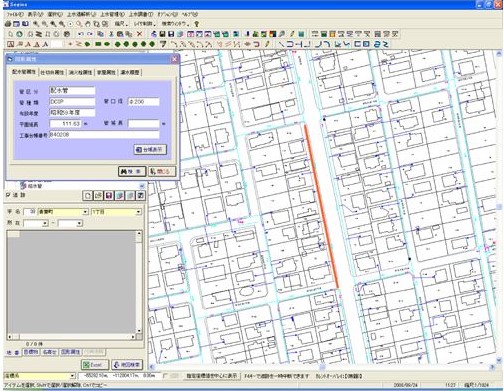Screen dimensions: 504x391
Task: Click the floppy disk save icon in side panel
Action: pos(109,196)
